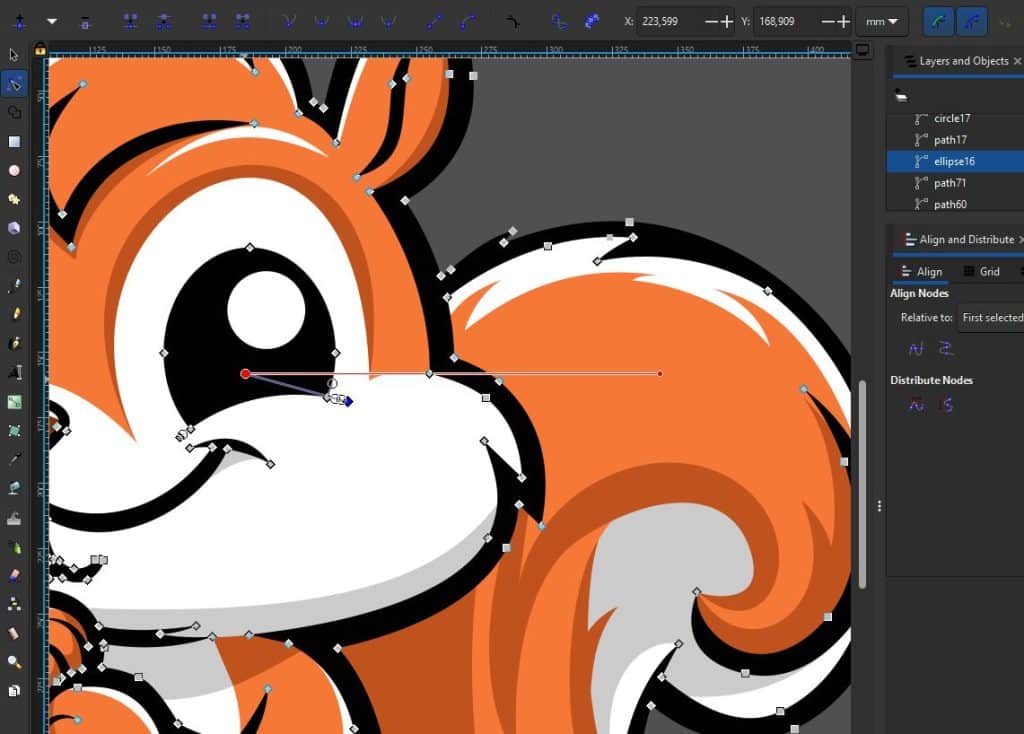Select the Calligraphy tool

point(14,343)
